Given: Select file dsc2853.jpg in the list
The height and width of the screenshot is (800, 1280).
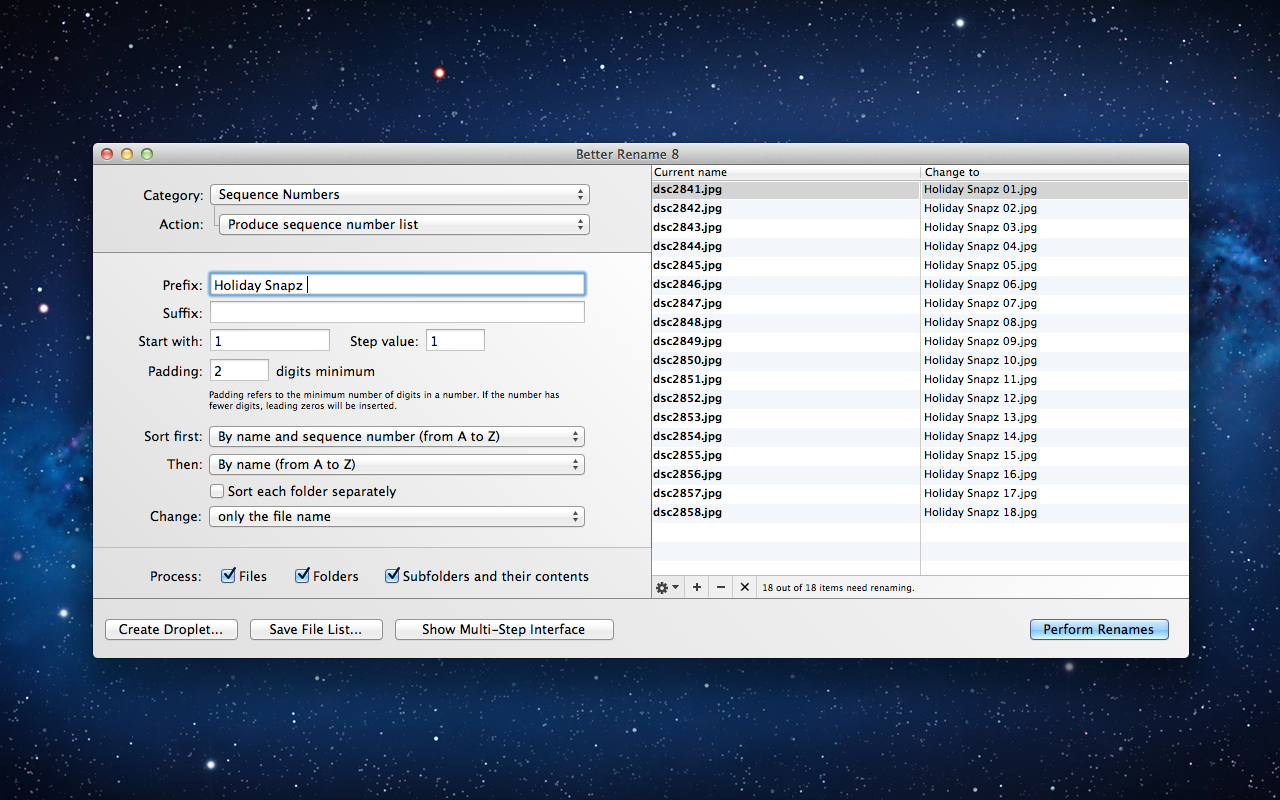Looking at the screenshot, I should point(687,417).
